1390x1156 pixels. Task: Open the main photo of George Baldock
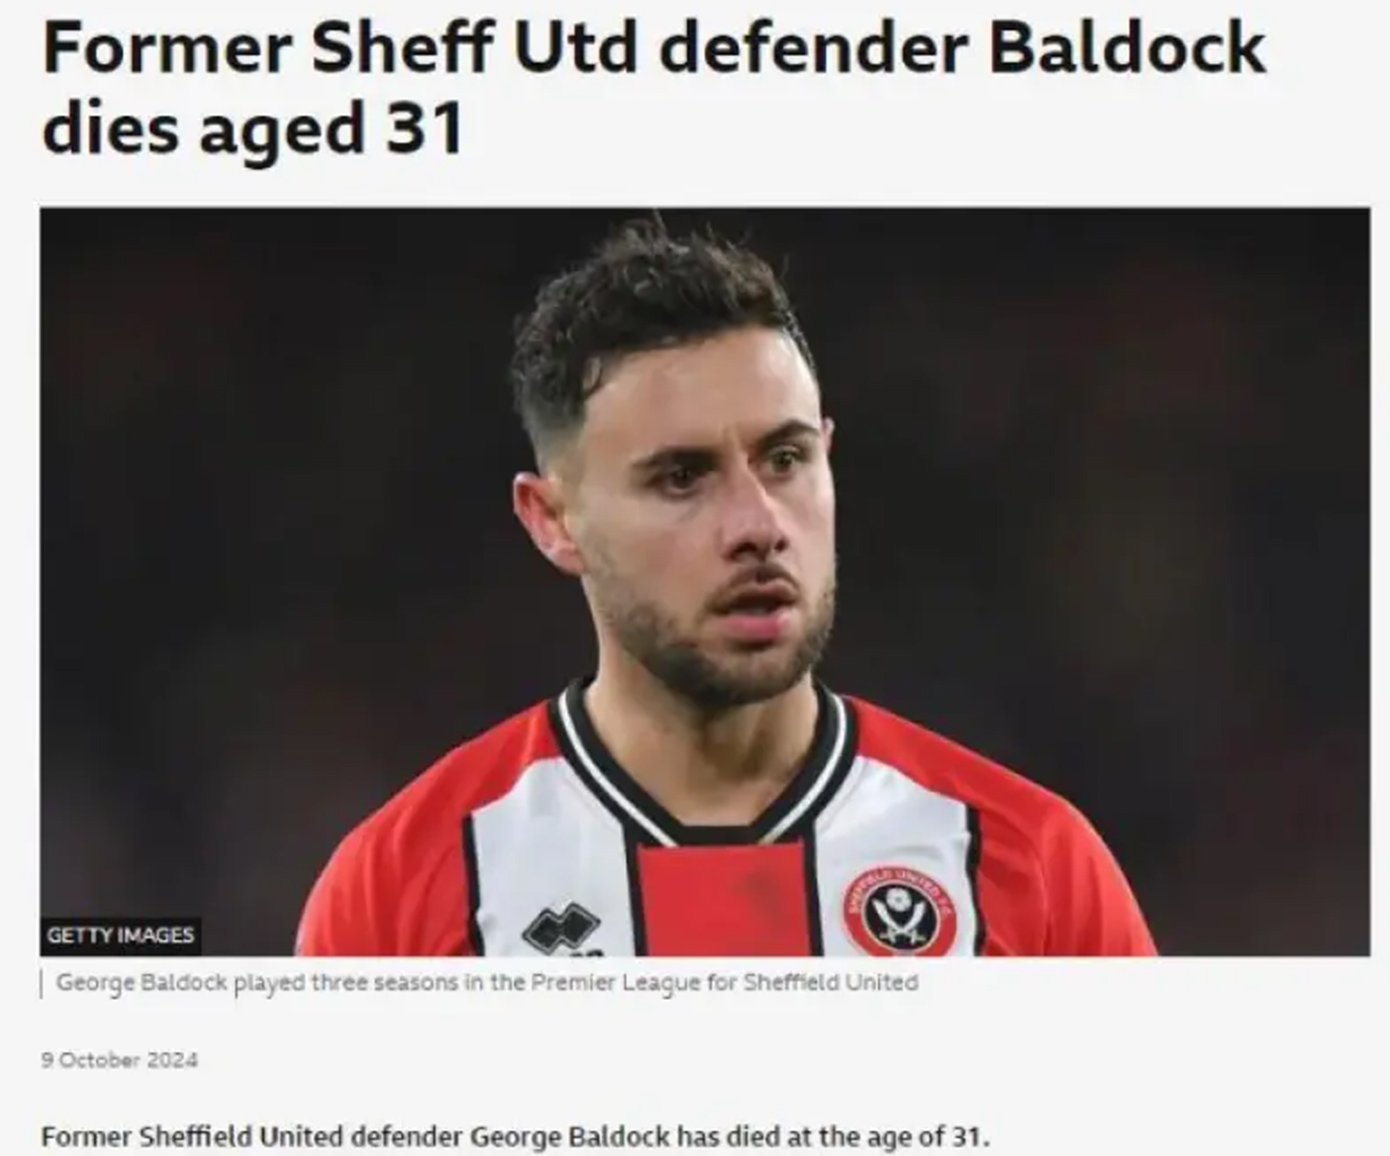[705, 582]
